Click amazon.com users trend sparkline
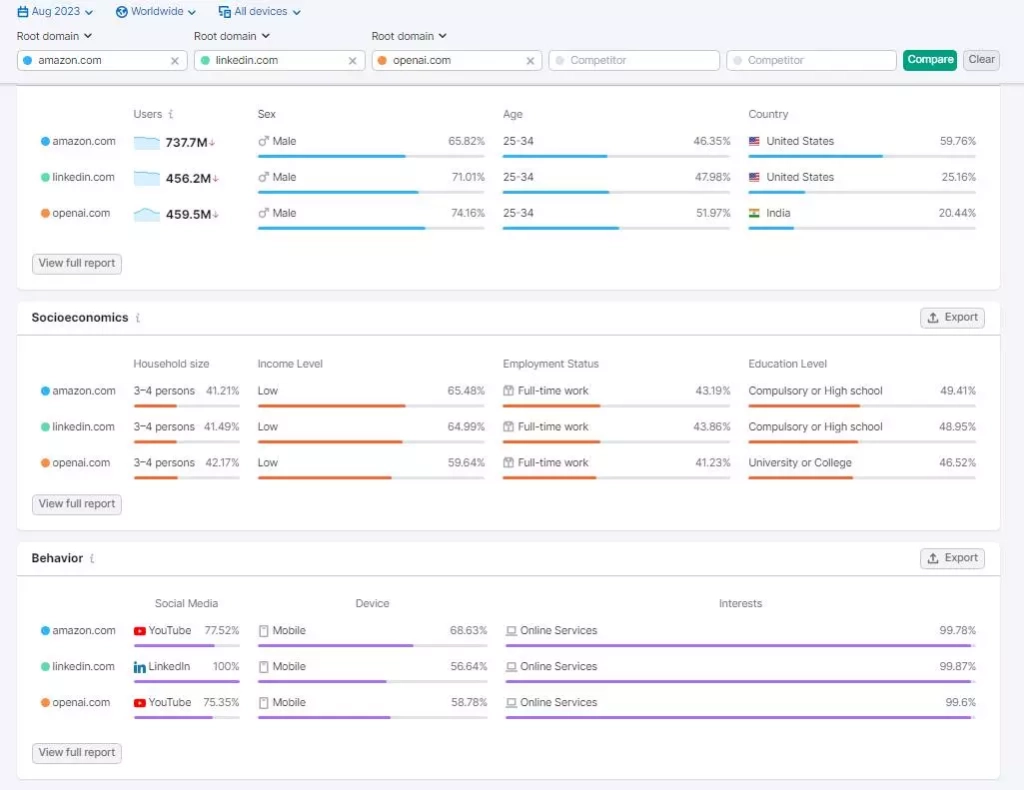1024x790 pixels. [x=146, y=142]
